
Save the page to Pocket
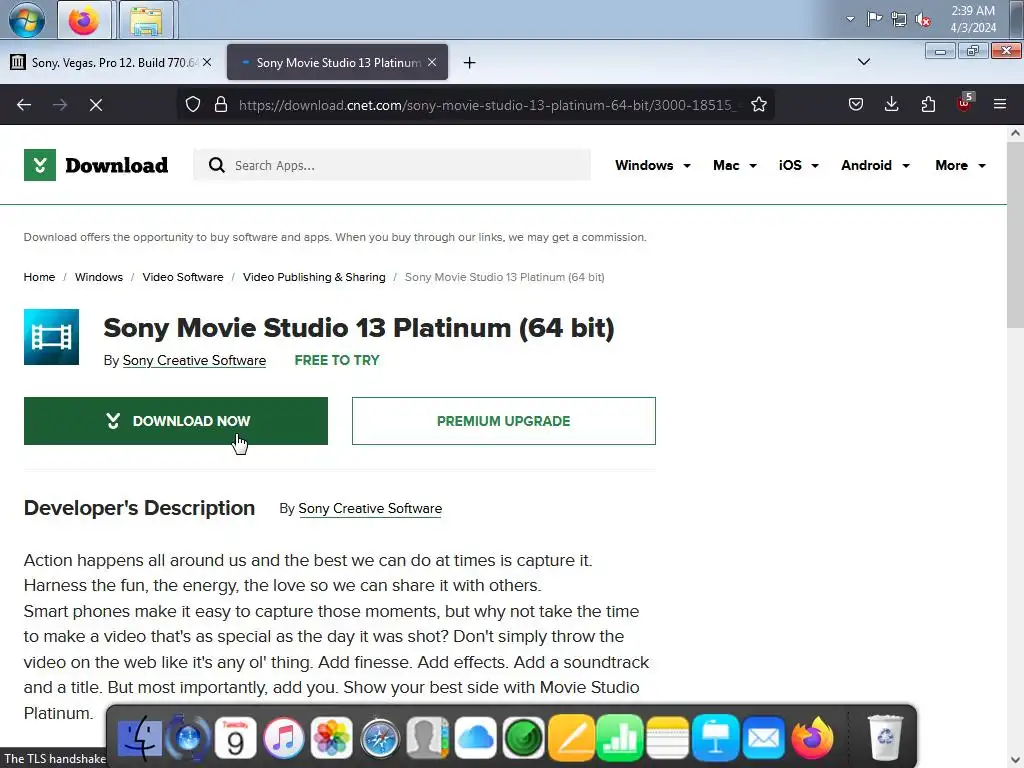tap(856, 104)
